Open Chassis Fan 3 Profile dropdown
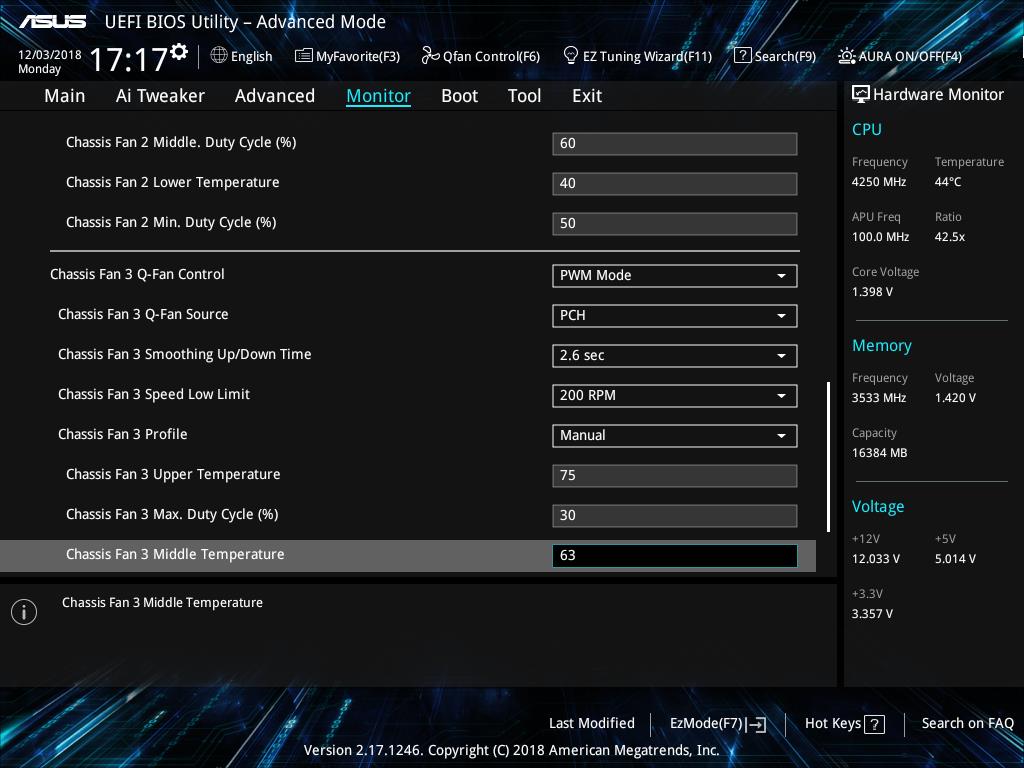 674,436
